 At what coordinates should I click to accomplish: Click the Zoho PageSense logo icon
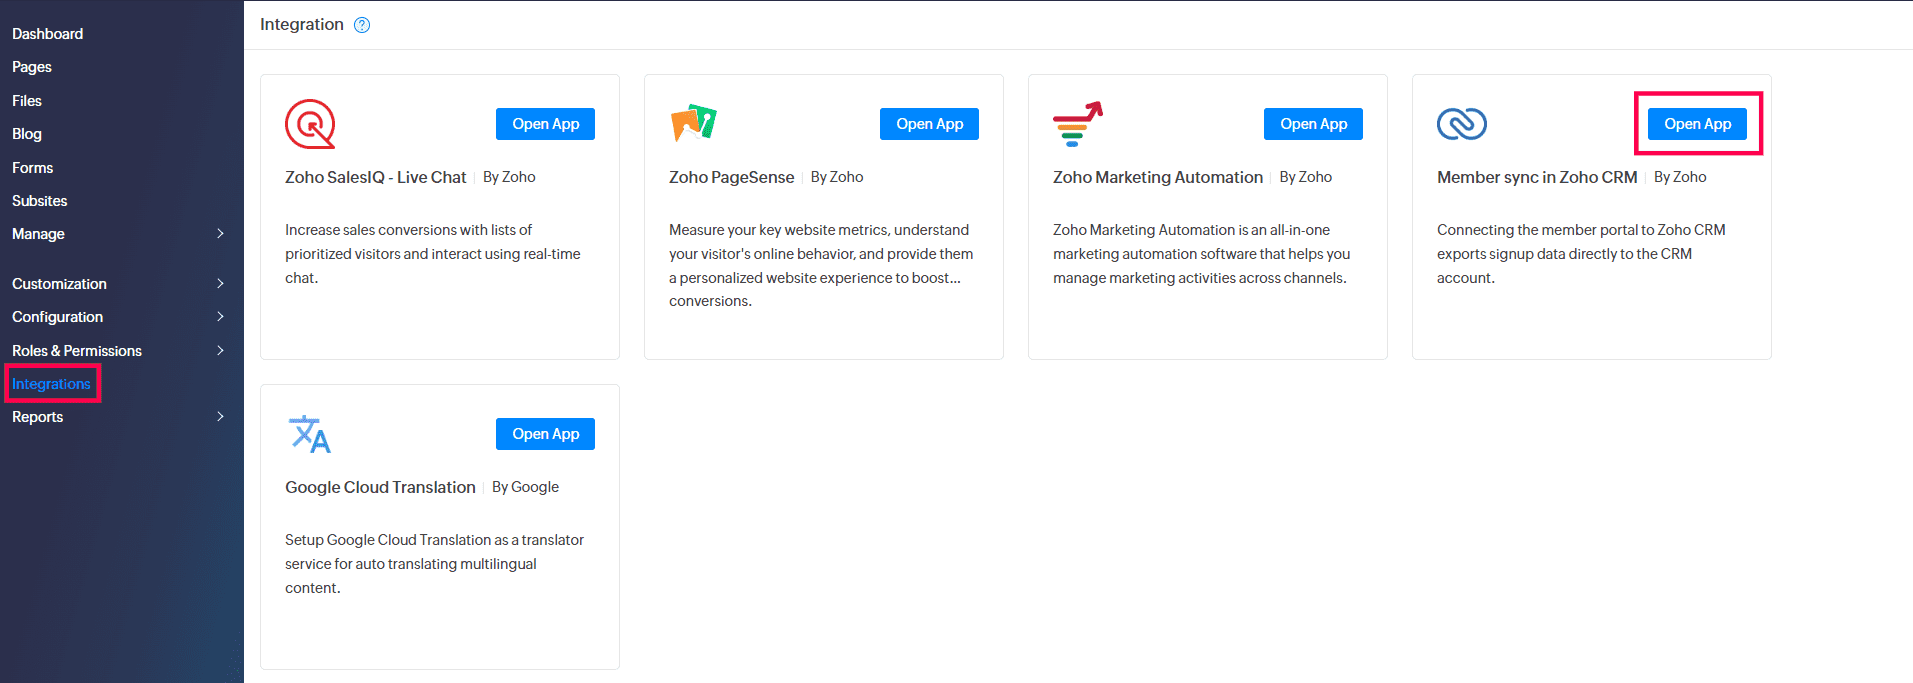coord(694,123)
